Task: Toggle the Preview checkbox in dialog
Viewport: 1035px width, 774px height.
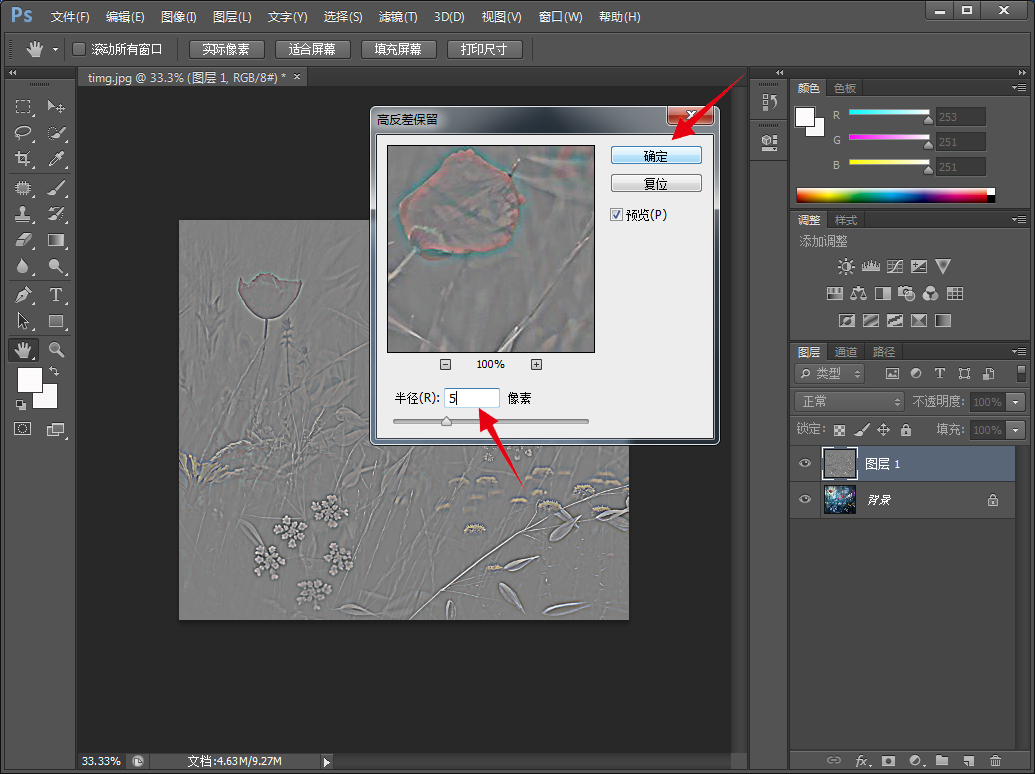Action: pyautogui.click(x=616, y=214)
